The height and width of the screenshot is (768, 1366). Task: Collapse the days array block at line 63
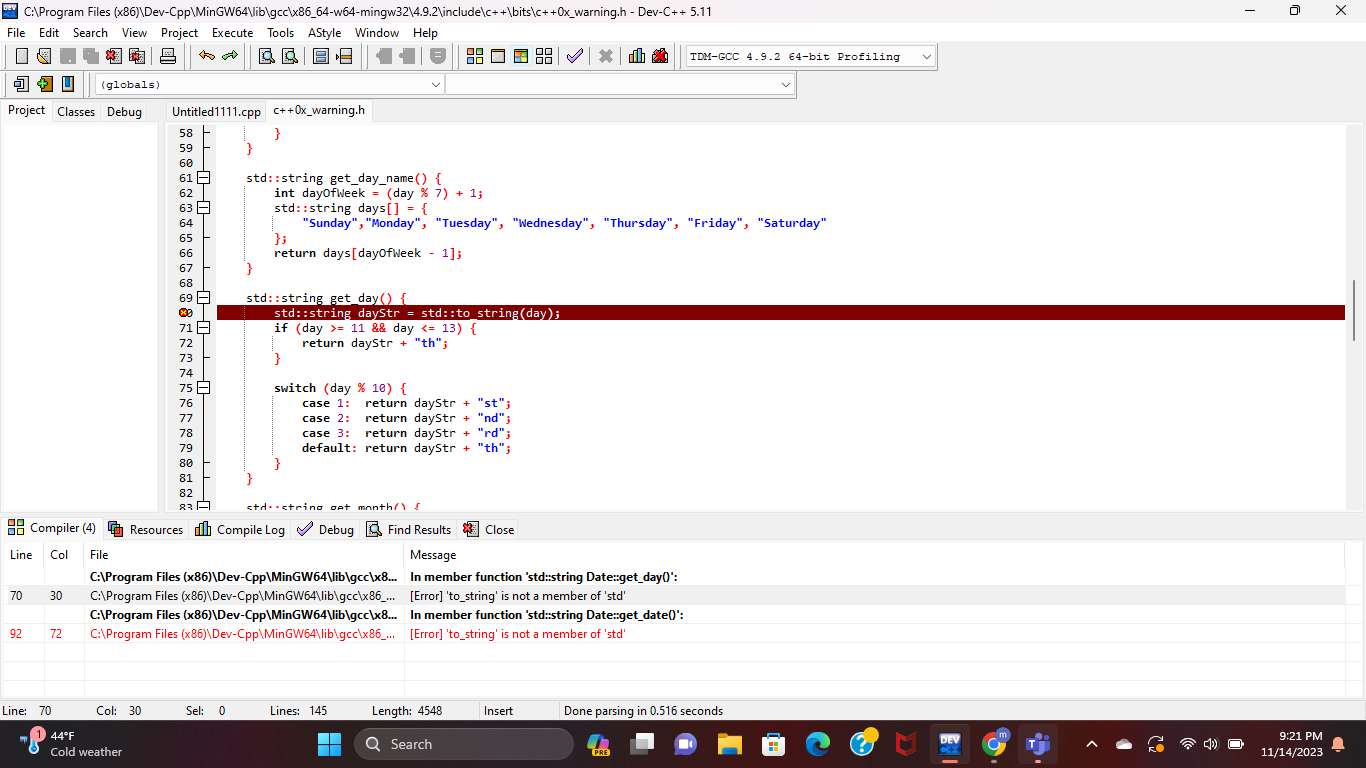coord(204,208)
